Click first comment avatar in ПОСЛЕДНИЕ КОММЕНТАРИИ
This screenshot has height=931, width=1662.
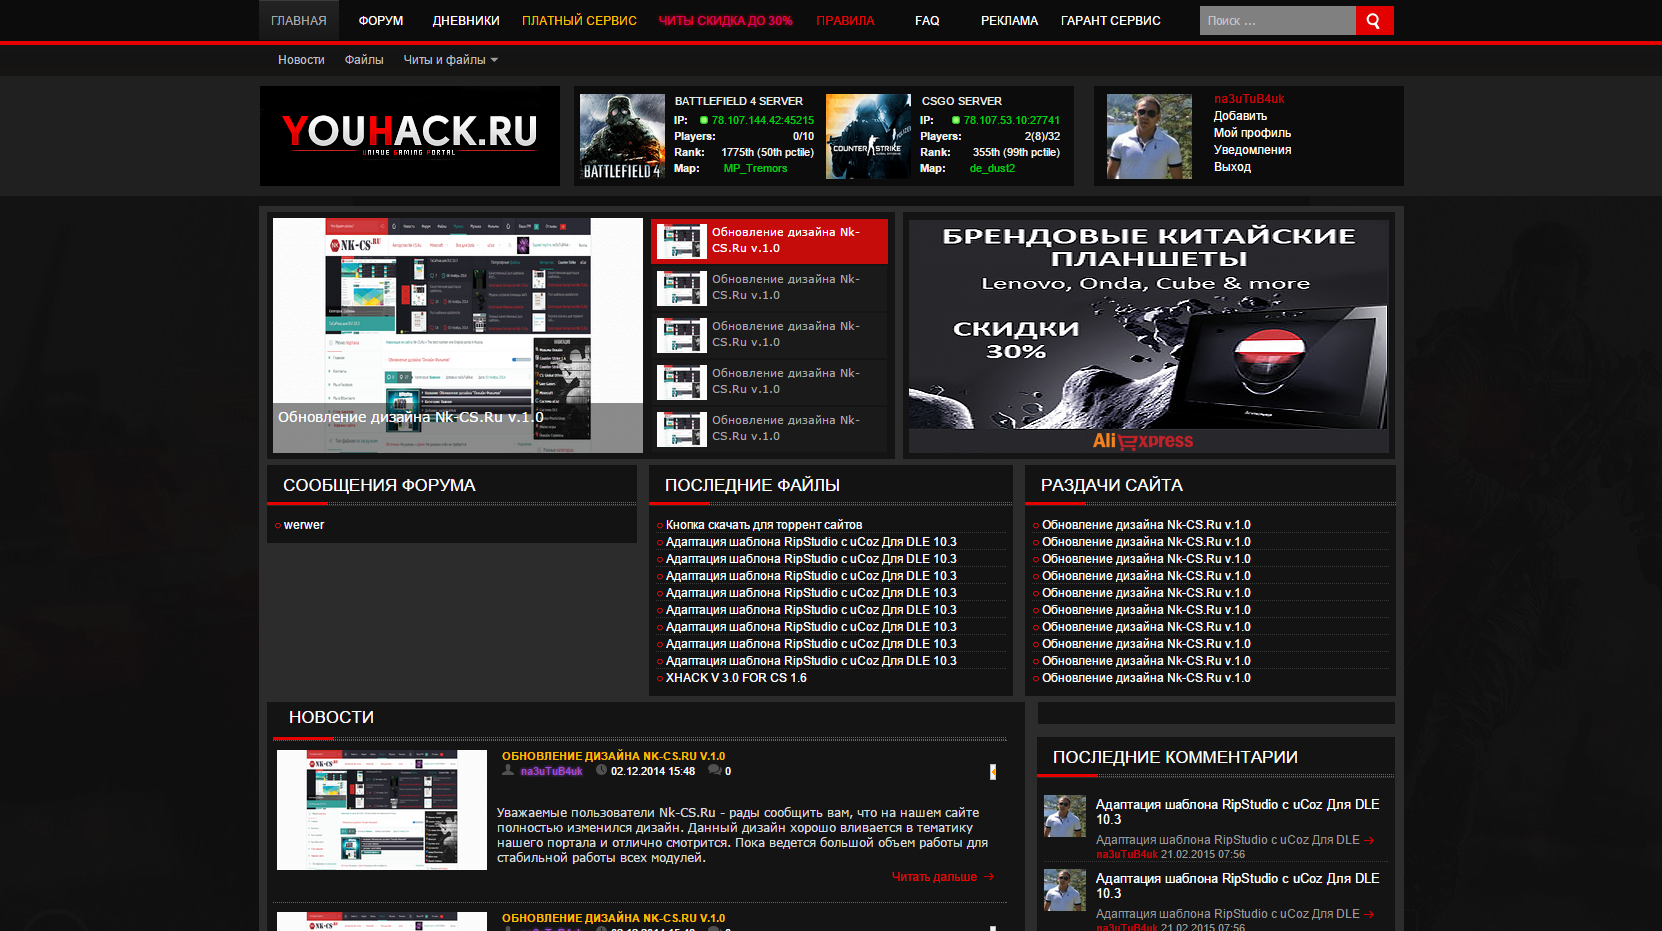[x=1065, y=816]
